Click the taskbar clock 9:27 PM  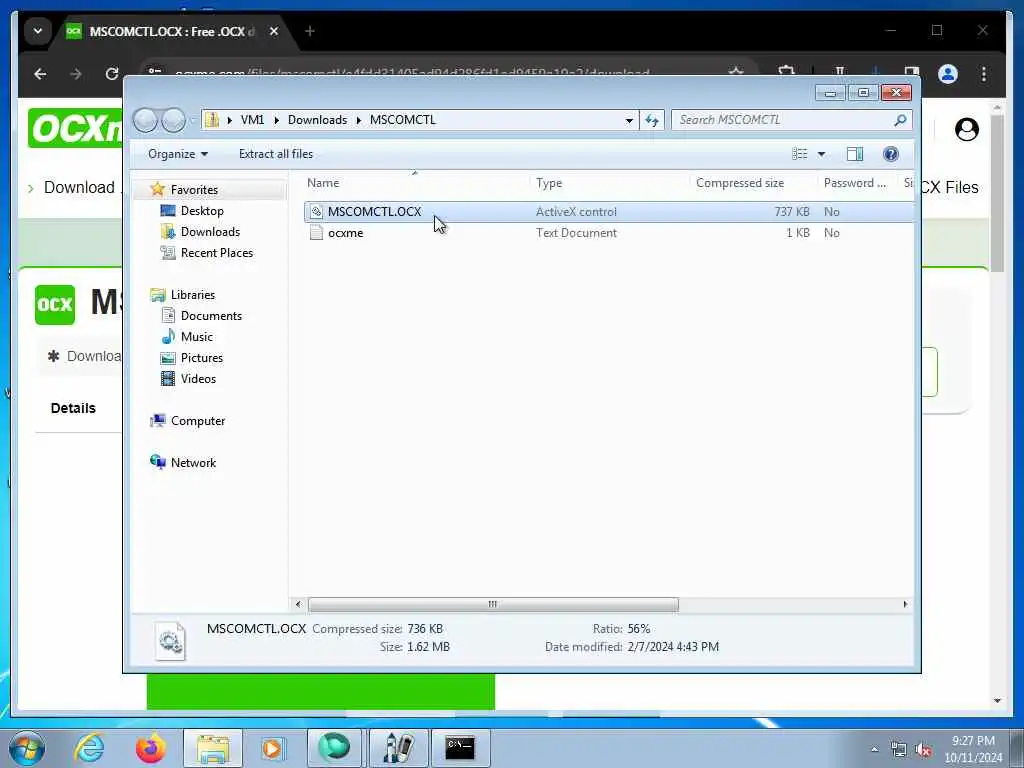(973, 741)
